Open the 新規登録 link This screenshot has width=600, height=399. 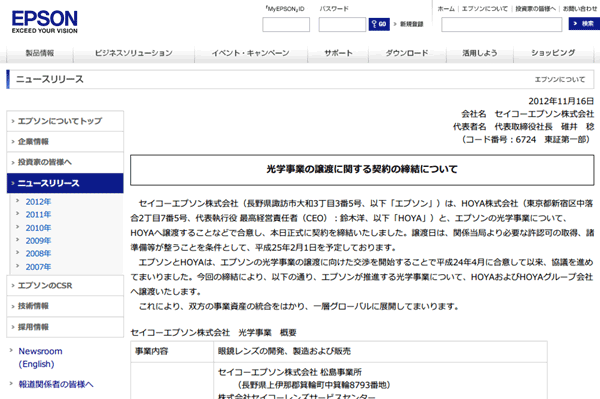pos(411,24)
